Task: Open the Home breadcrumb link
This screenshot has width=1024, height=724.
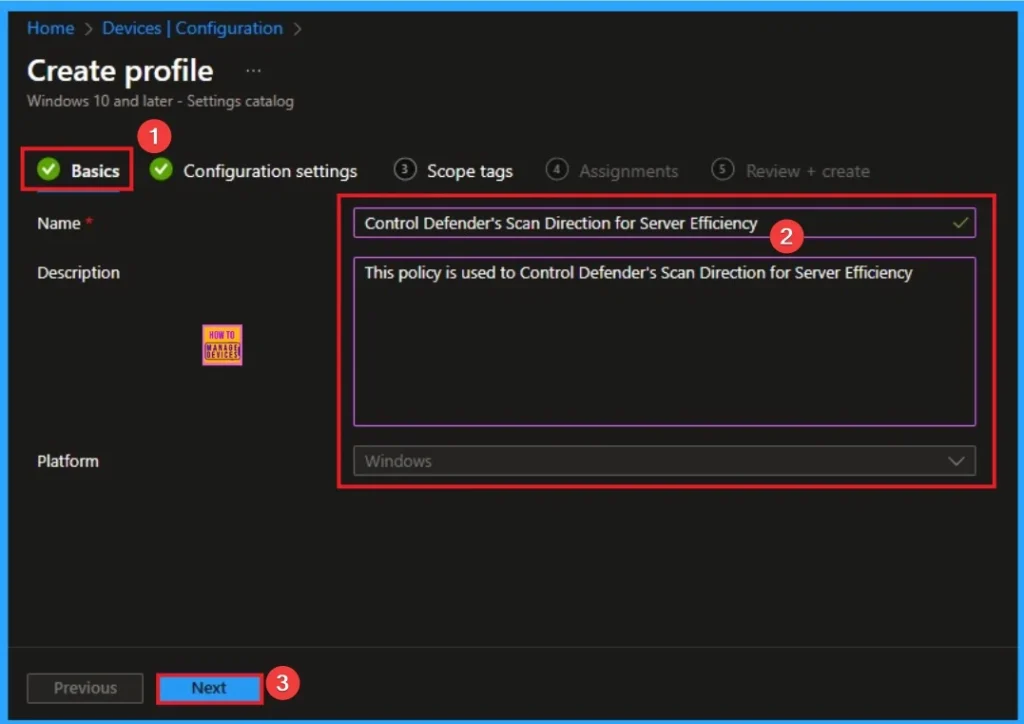Action: (50, 28)
